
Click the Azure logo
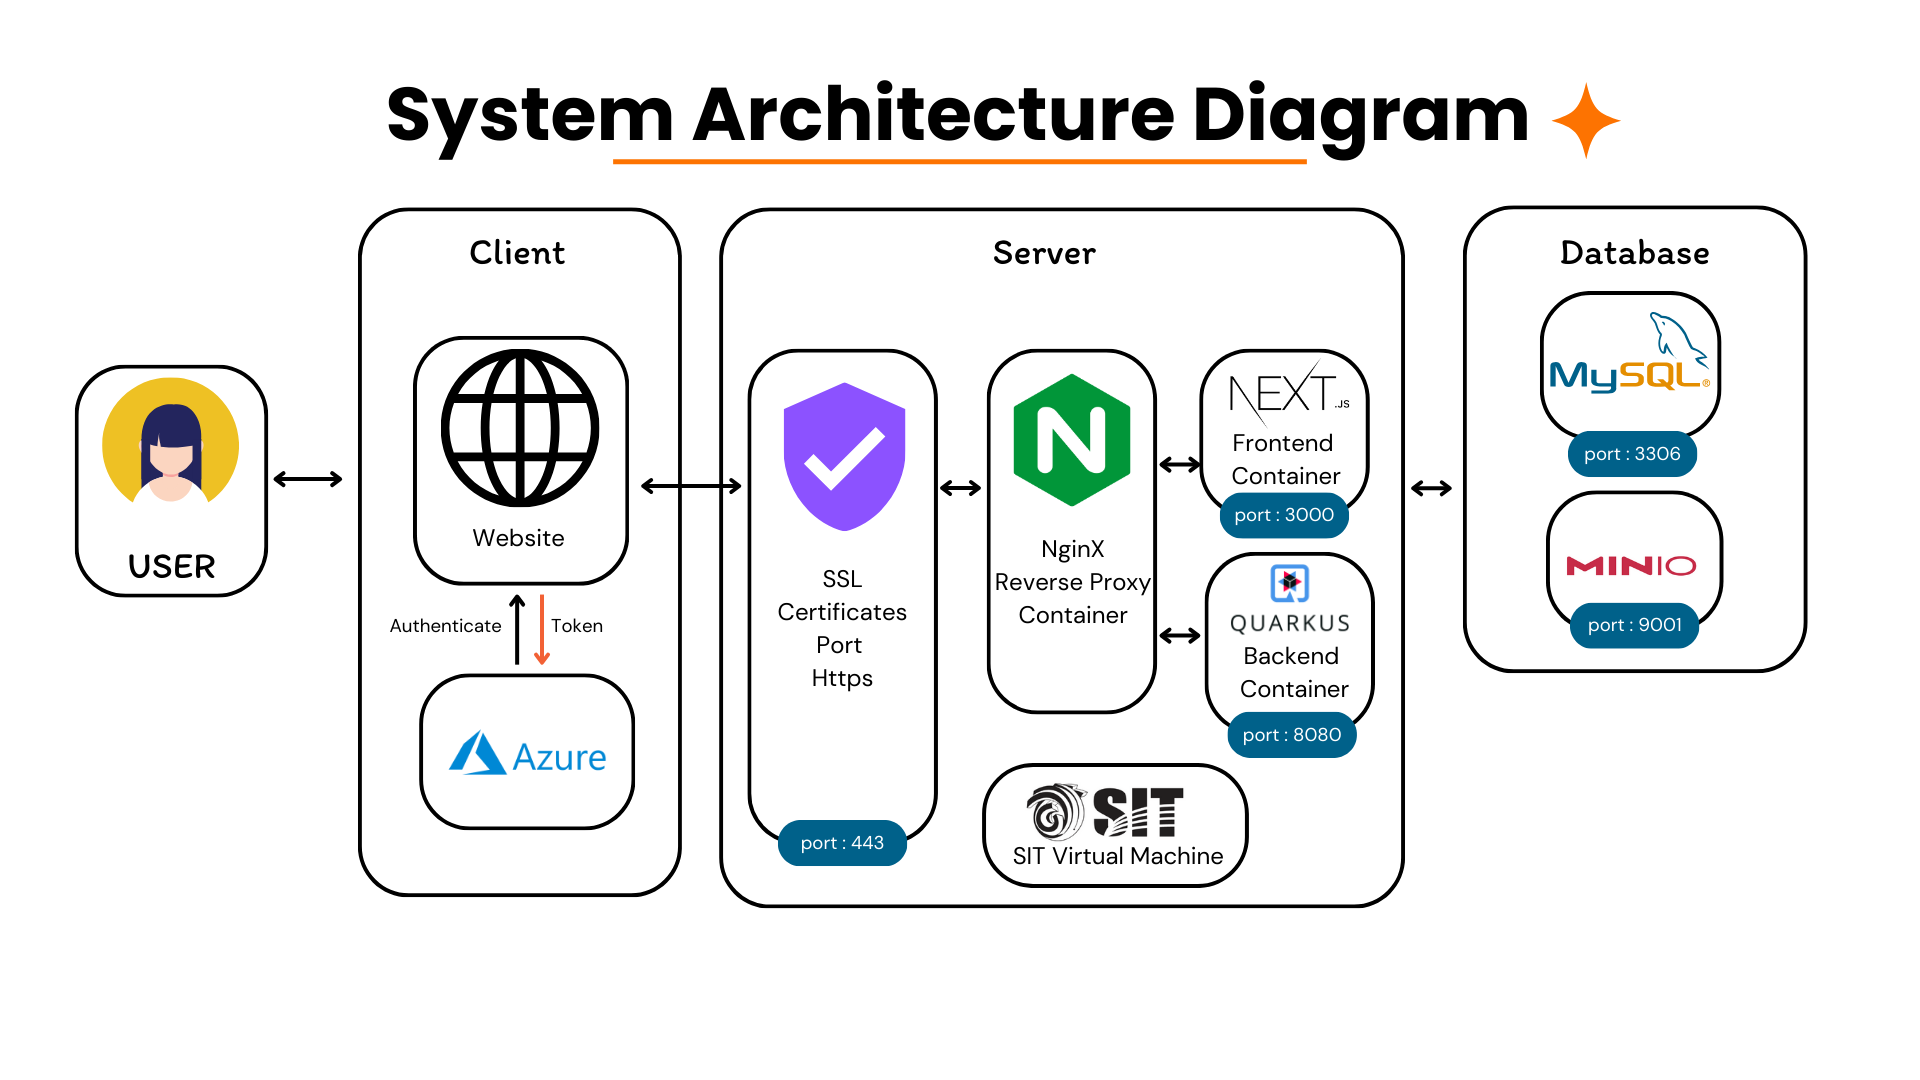coord(527,754)
